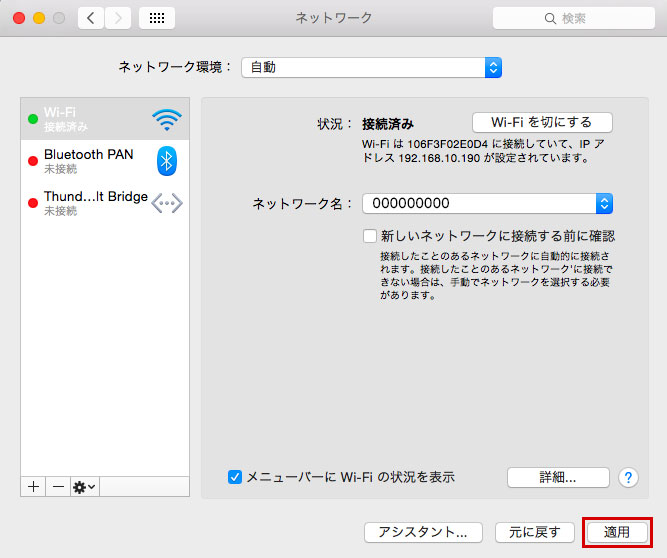The height and width of the screenshot is (558, 667).
Task: Show all preferences grid icon
Action: (x=157, y=18)
